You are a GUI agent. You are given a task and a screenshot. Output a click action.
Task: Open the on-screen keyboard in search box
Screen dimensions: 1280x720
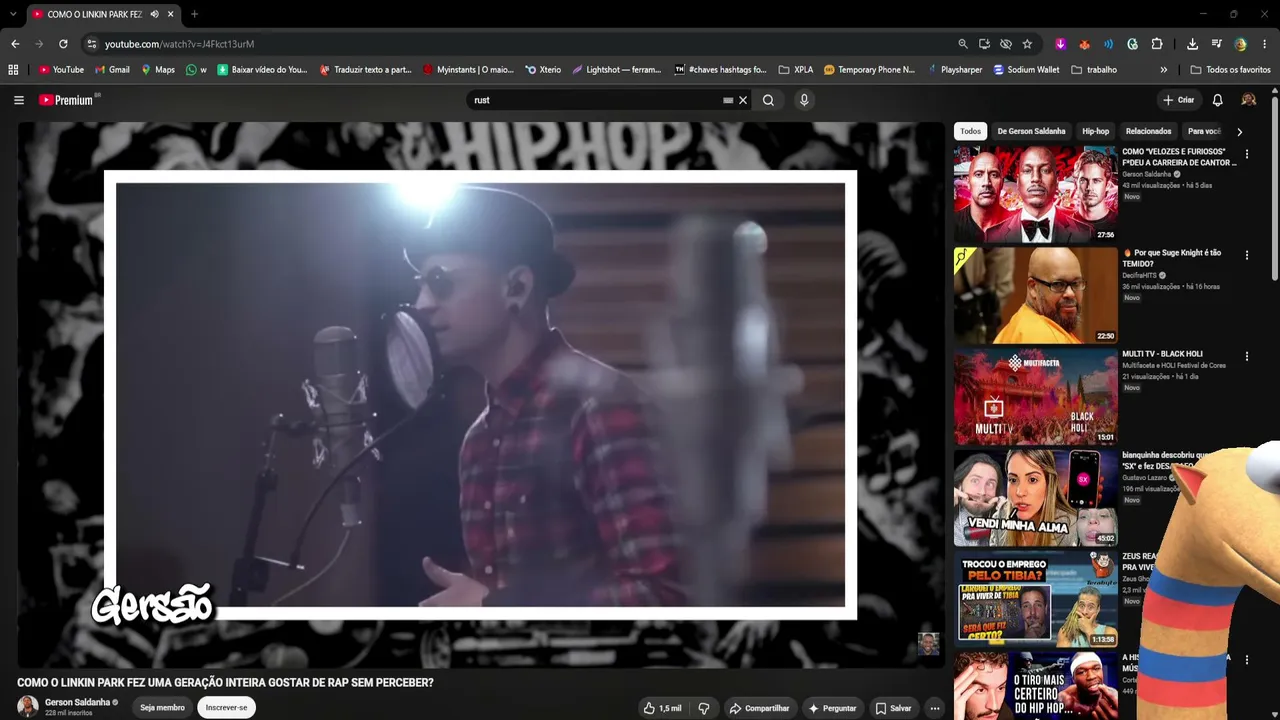pos(728,100)
